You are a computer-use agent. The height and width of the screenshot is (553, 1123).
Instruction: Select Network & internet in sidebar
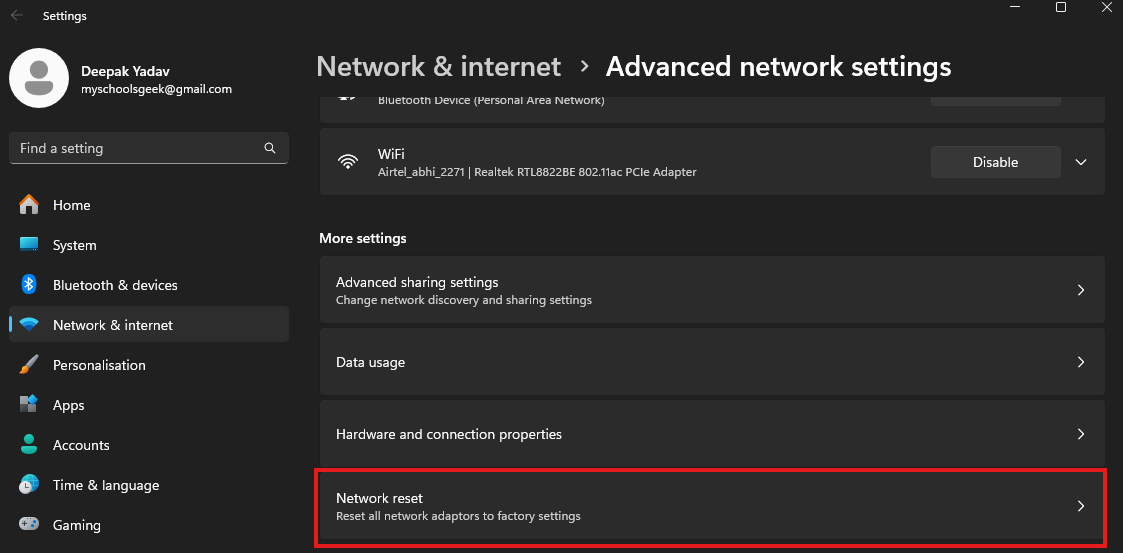(x=112, y=325)
